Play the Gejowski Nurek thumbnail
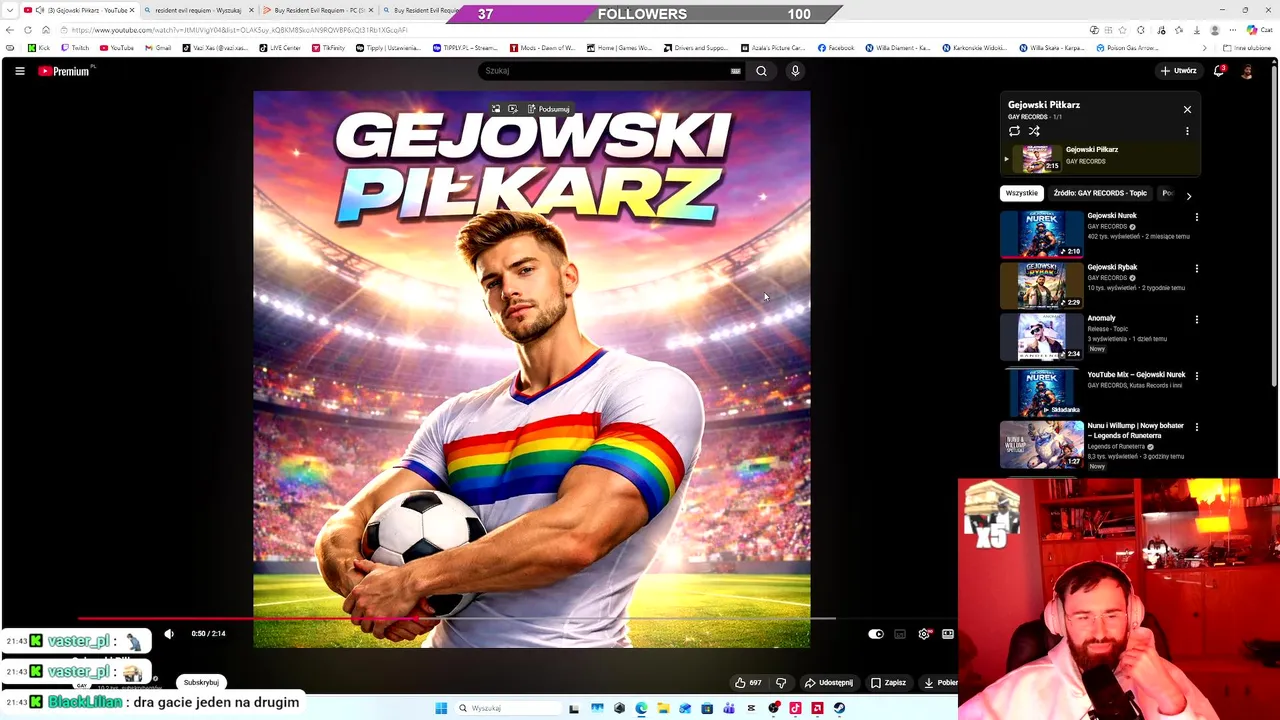 click(1042, 233)
